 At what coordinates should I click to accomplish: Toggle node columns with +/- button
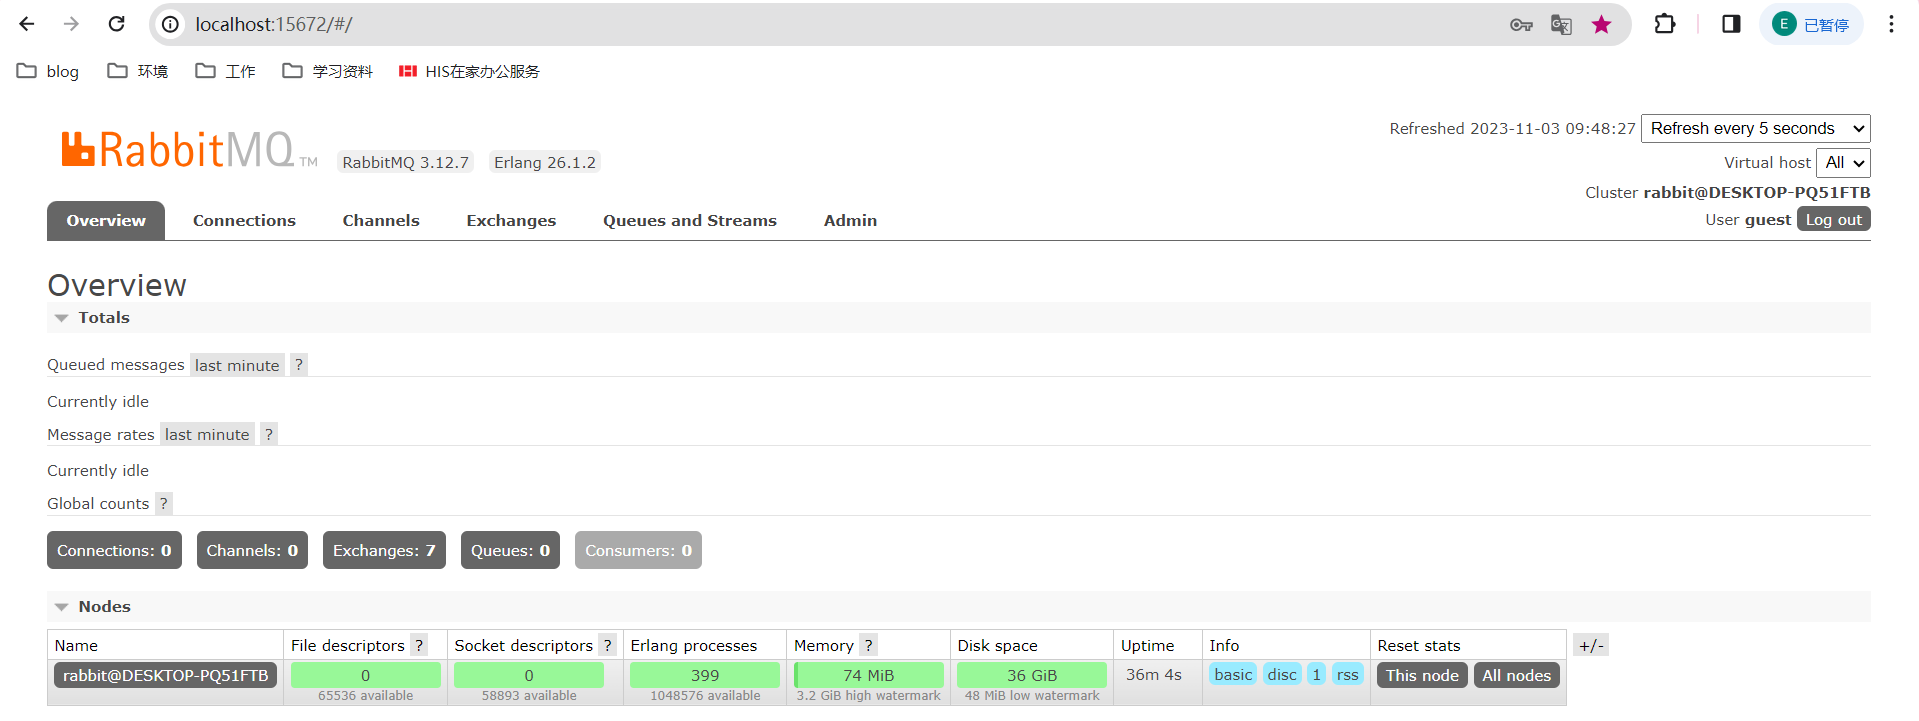point(1590,645)
